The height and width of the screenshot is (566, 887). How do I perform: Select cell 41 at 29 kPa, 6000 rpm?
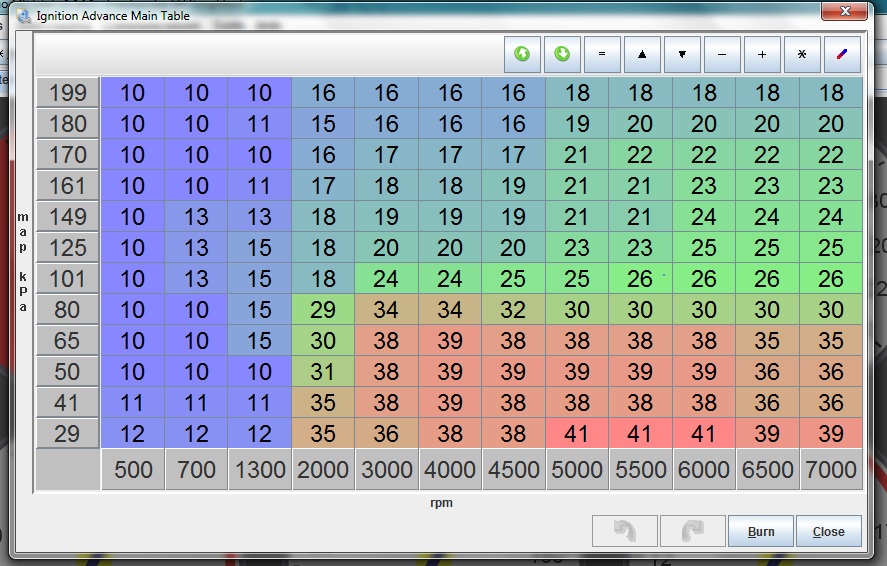click(x=704, y=434)
